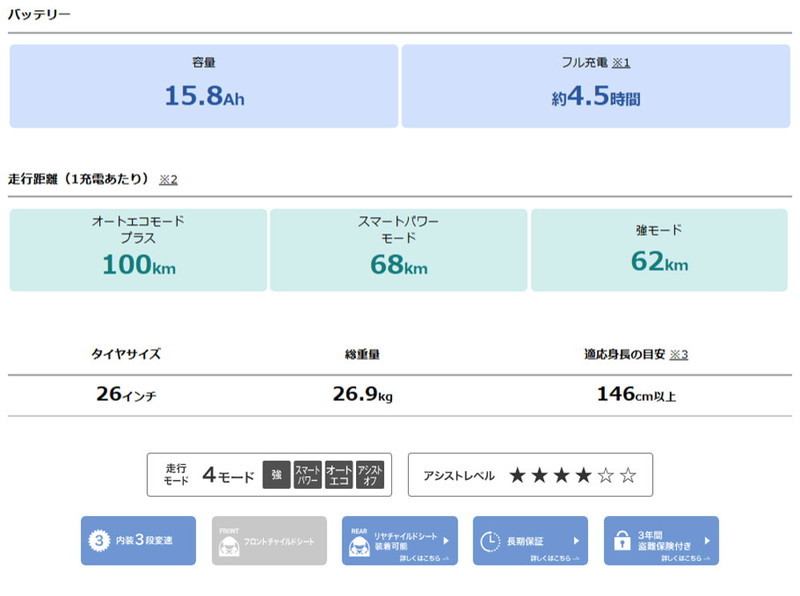Click the スマートパワー mode icon
Image resolution: width=800 pixels, height=596 pixels.
(x=307, y=476)
